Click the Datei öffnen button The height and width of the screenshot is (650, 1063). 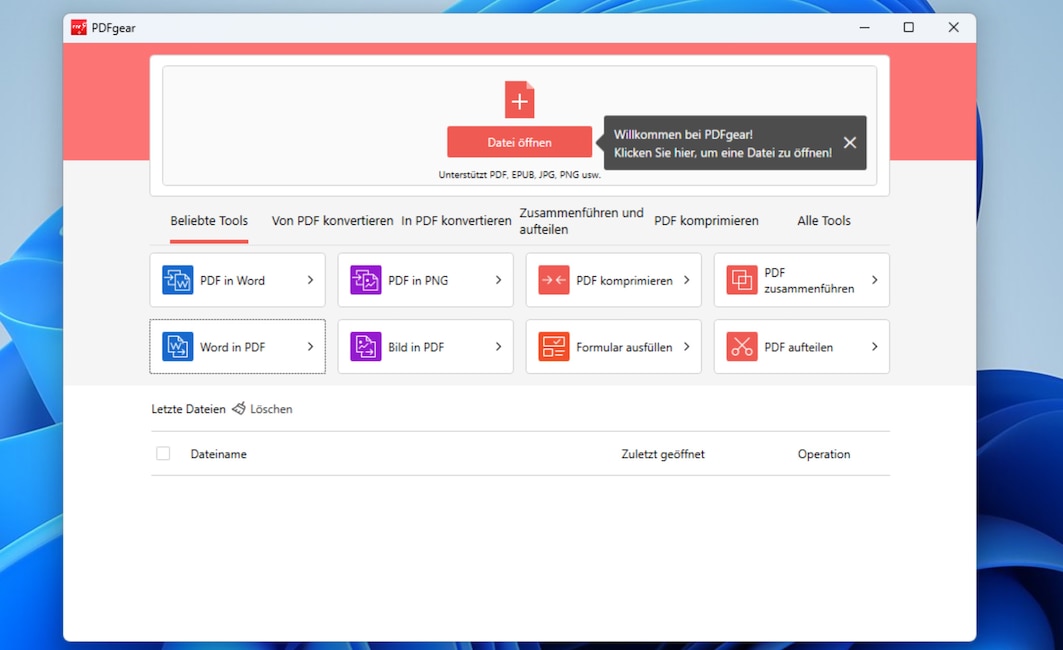click(x=519, y=142)
